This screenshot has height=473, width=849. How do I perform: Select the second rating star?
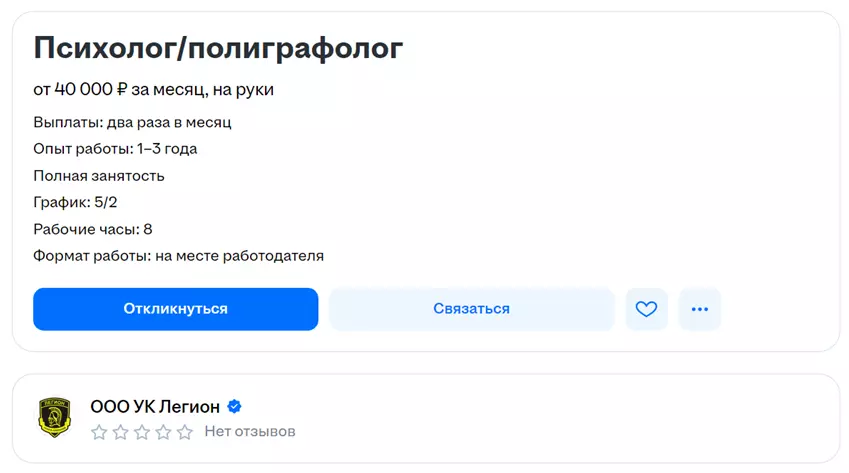pos(120,432)
